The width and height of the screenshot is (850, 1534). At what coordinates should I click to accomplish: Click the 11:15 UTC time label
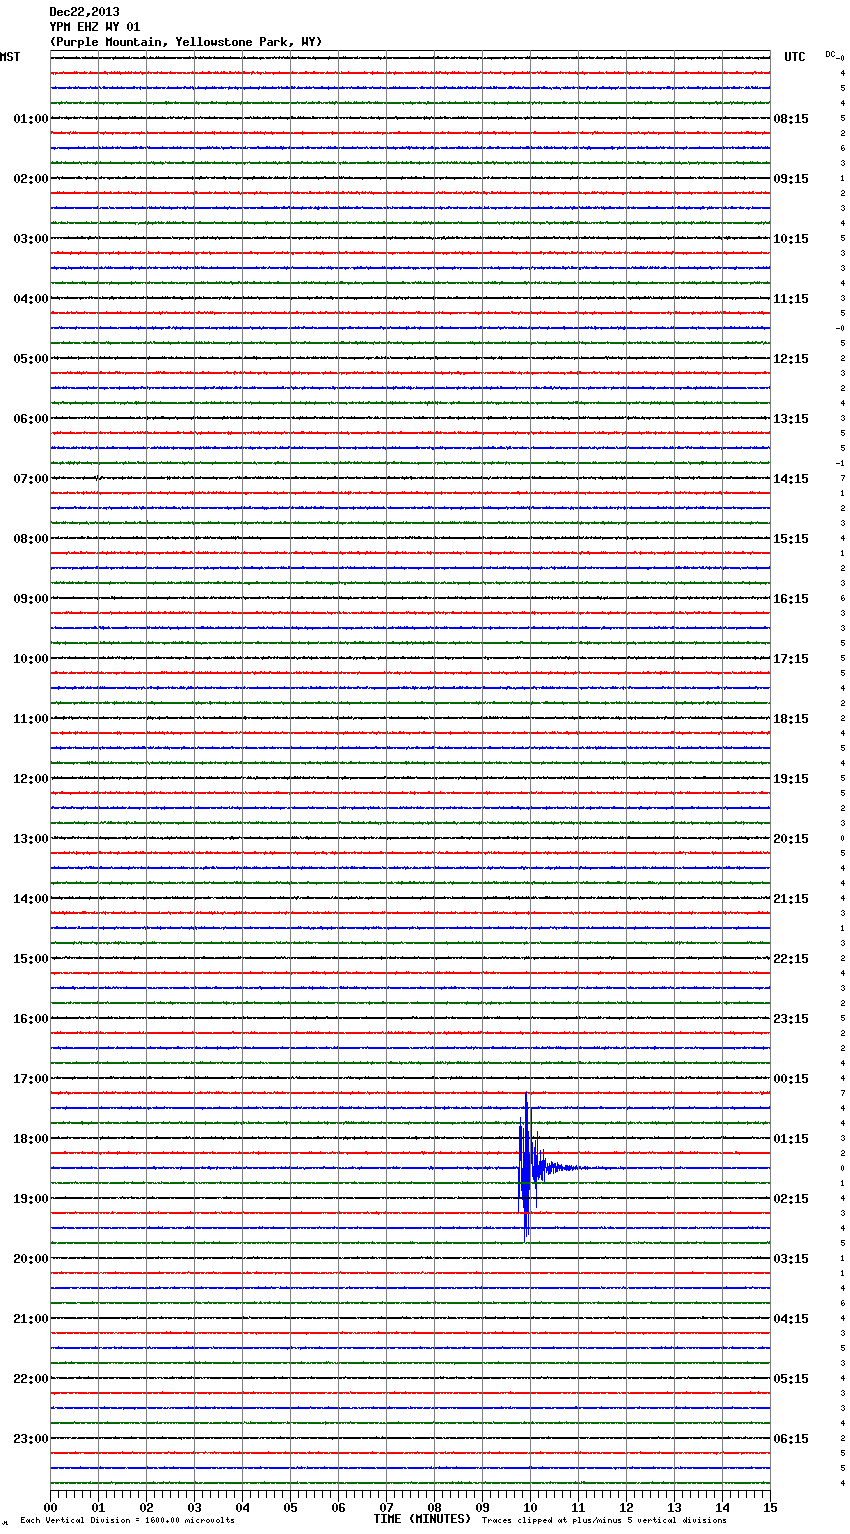pyautogui.click(x=791, y=299)
